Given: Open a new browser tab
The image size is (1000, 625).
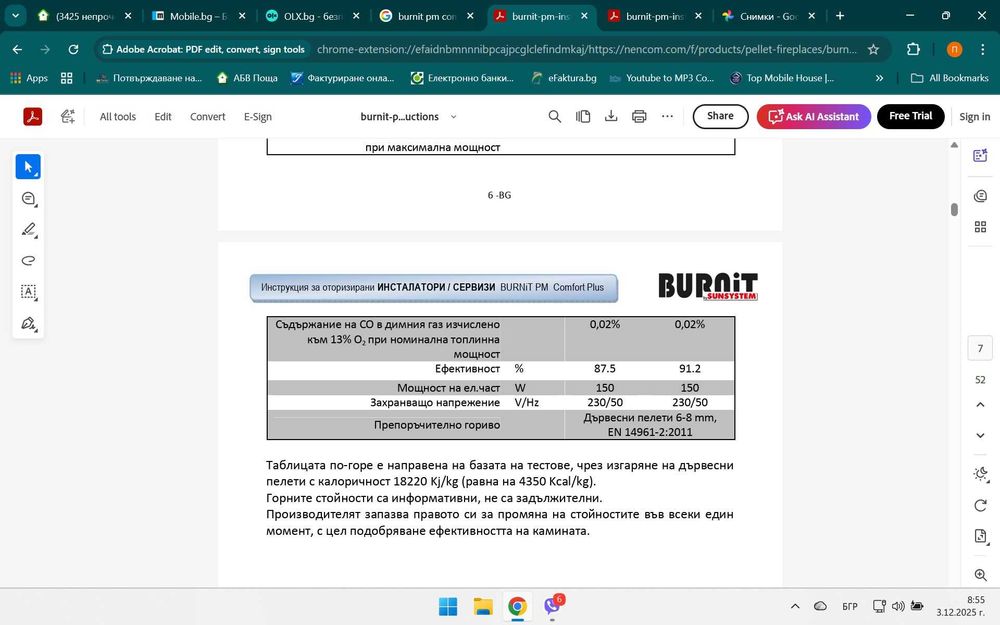Looking at the screenshot, I should [840, 16].
